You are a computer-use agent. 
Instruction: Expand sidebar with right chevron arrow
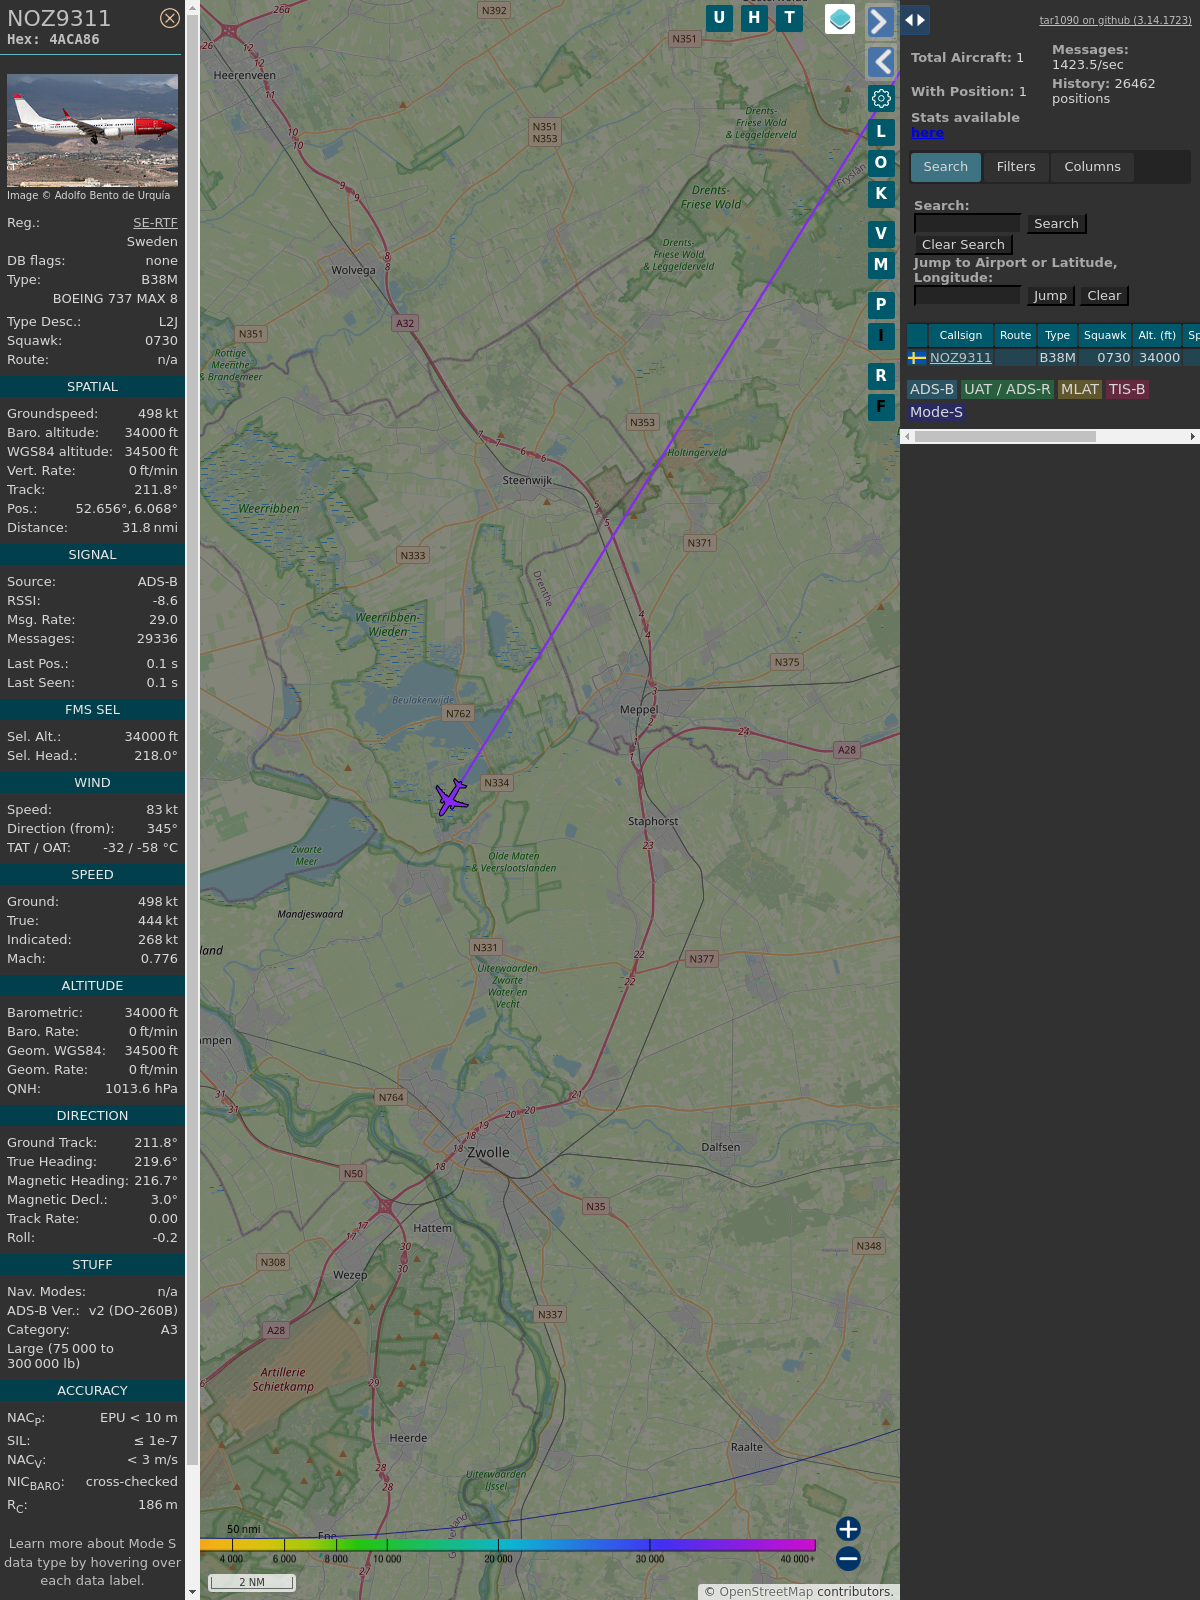click(880, 22)
